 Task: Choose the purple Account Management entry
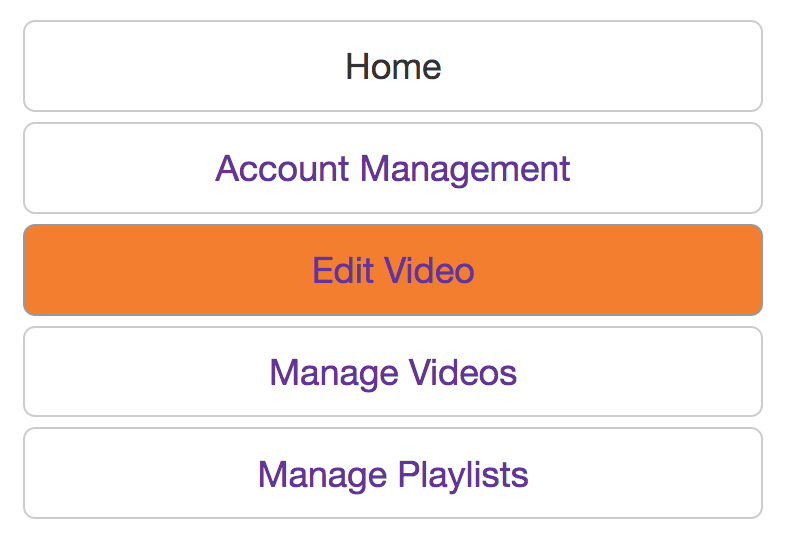pos(393,168)
